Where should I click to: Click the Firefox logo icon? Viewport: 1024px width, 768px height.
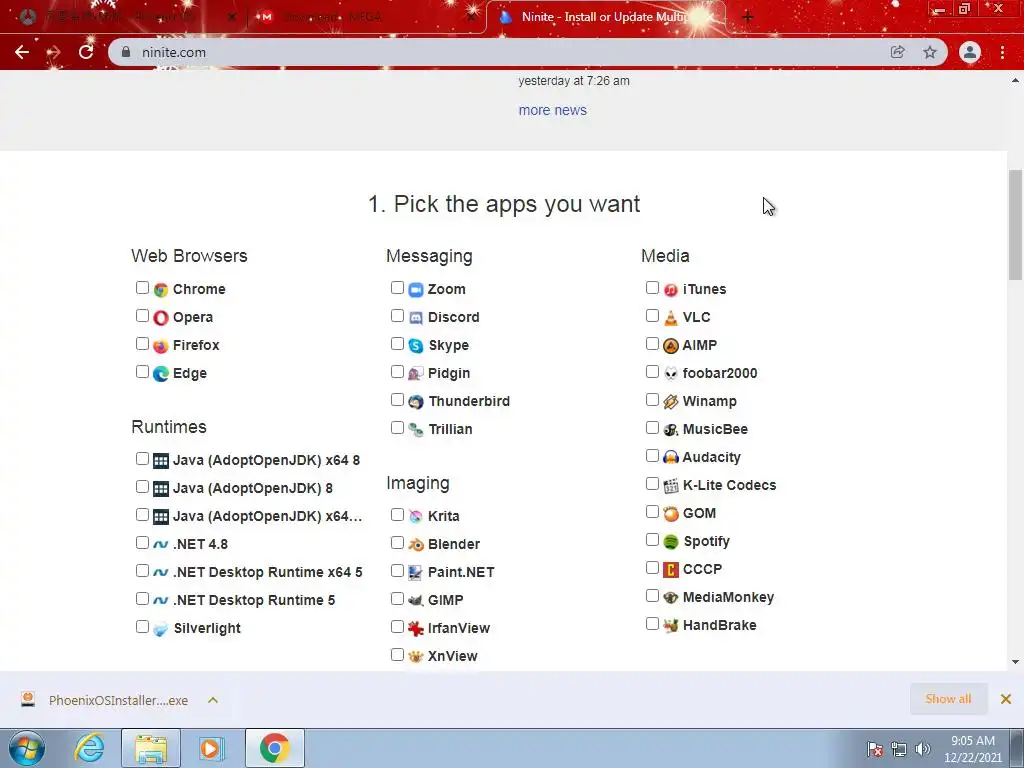click(161, 345)
